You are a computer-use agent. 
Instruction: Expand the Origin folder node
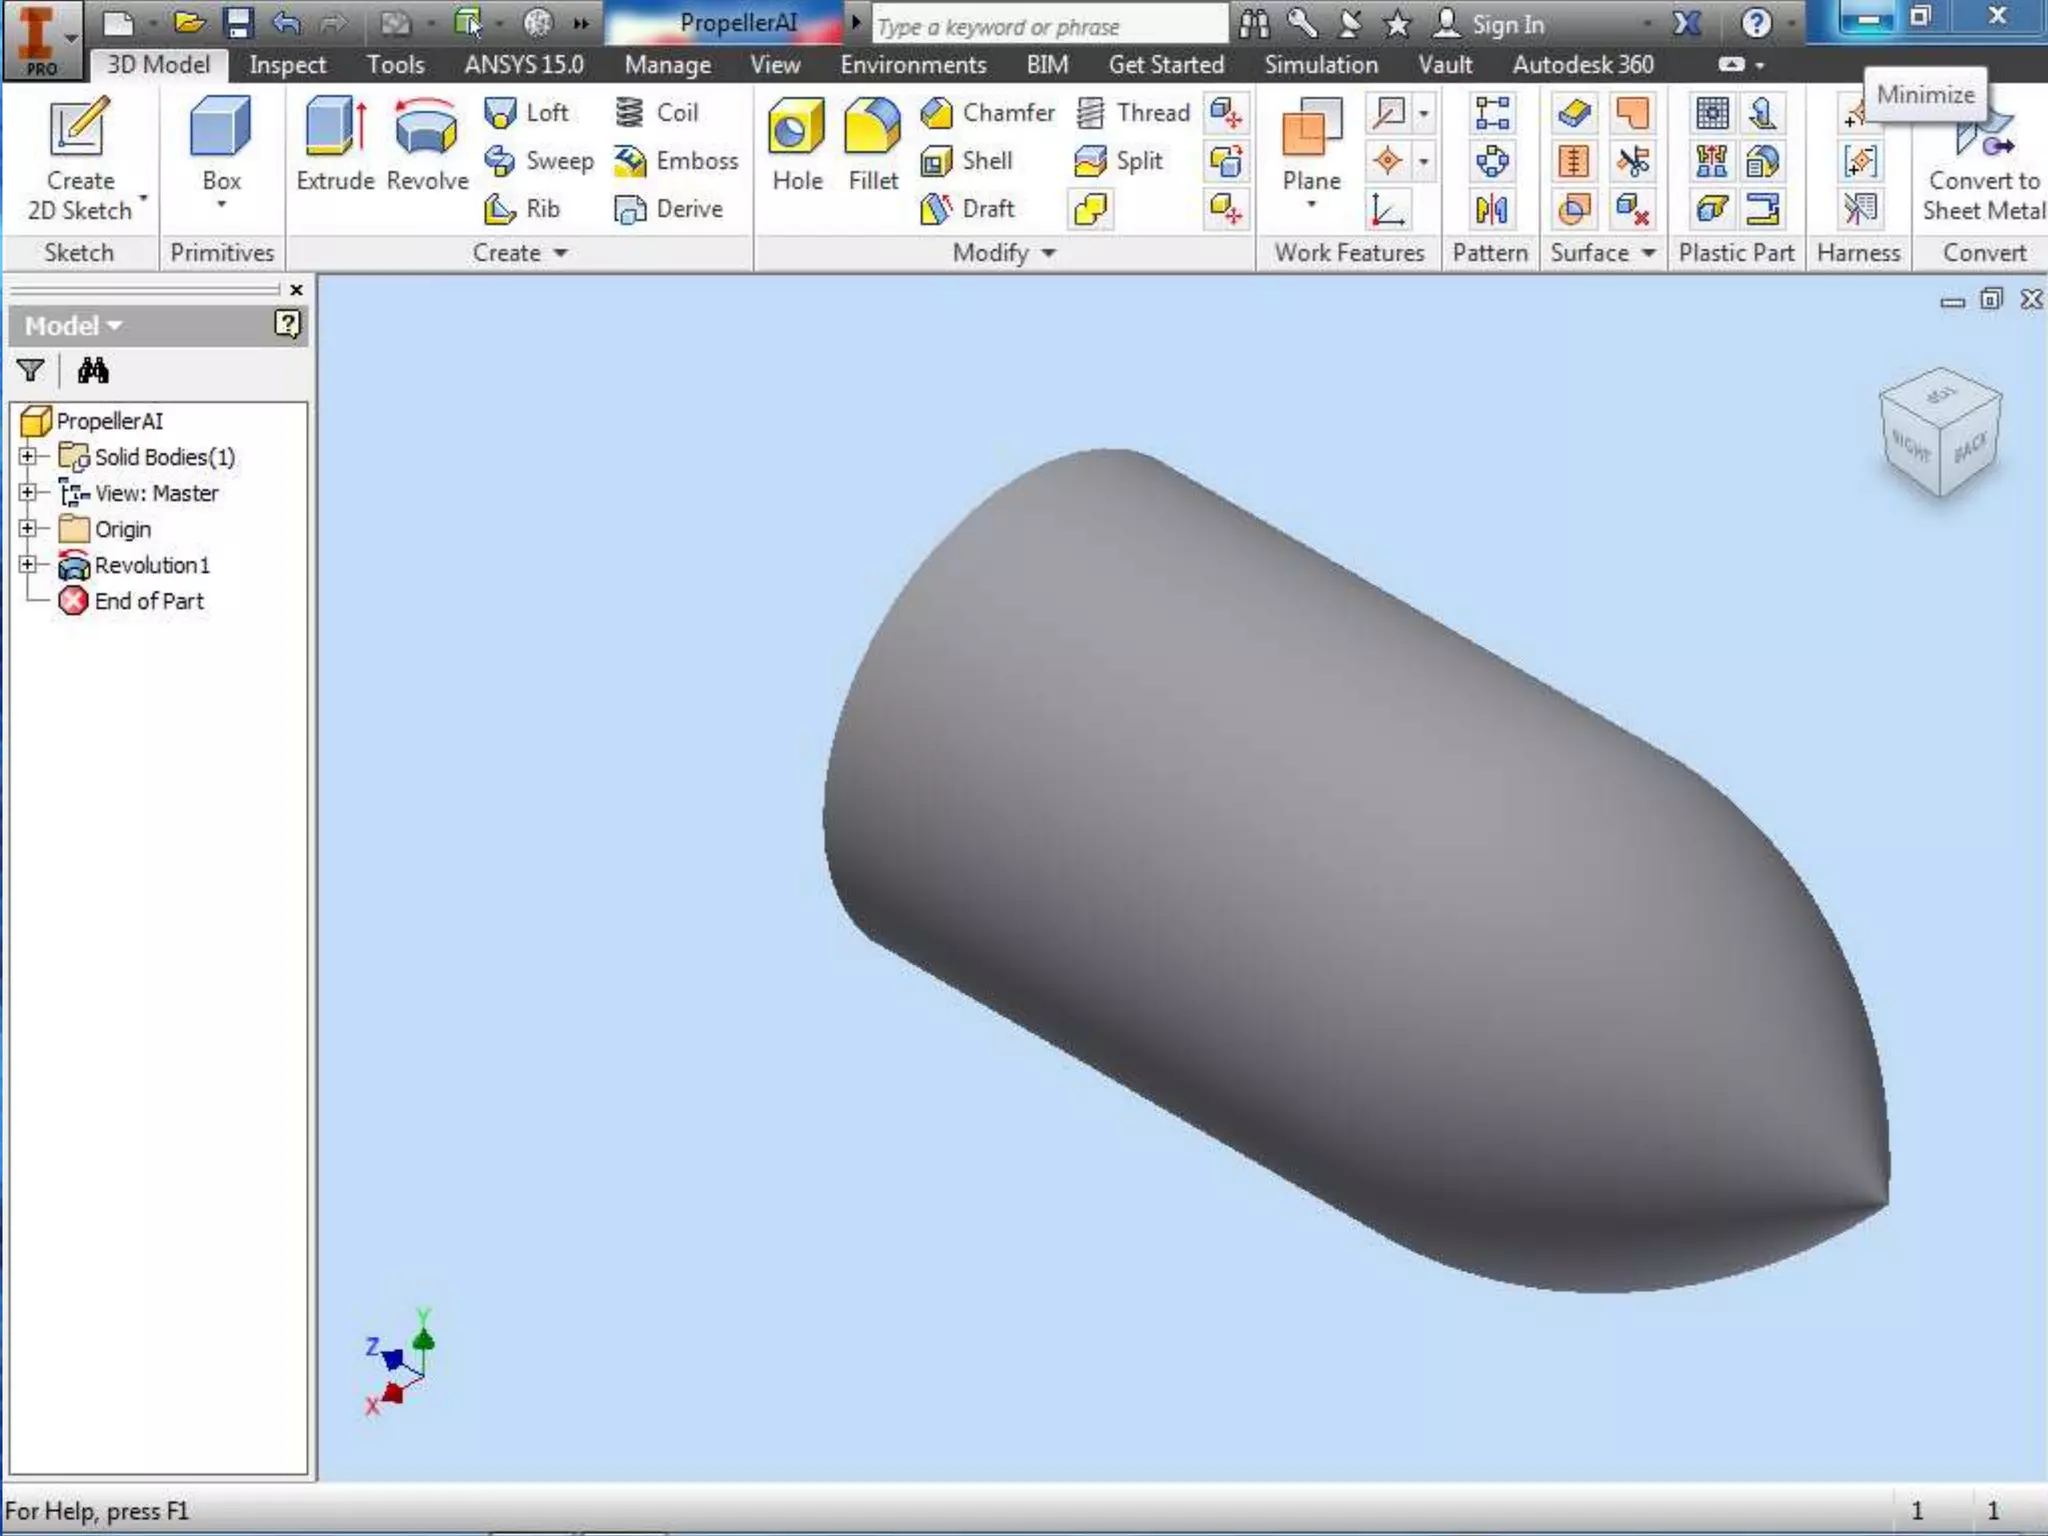point(28,529)
